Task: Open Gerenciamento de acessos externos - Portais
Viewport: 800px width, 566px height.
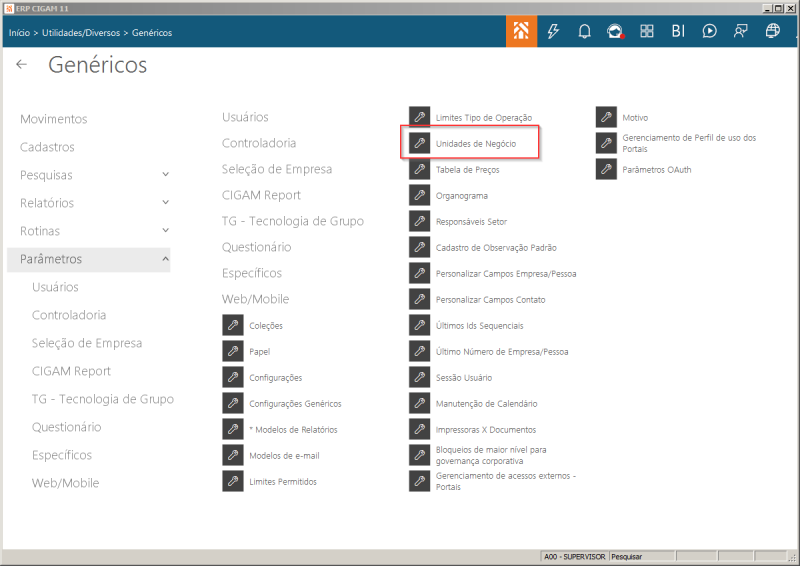Action: coord(506,481)
